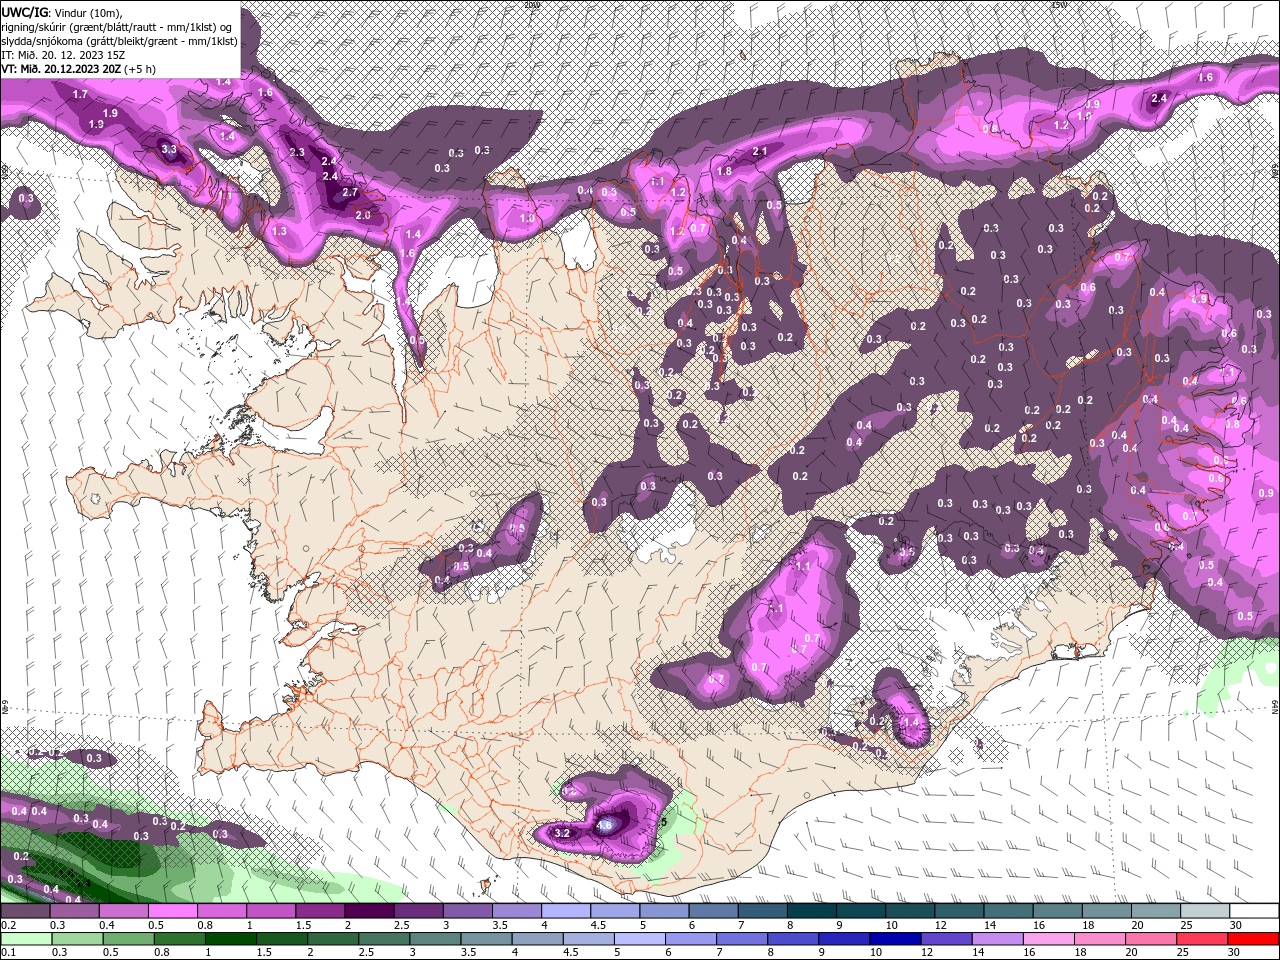Click the darkest green swatch labeled 1 in lower row
This screenshot has width=1280, height=960.
click(230, 939)
